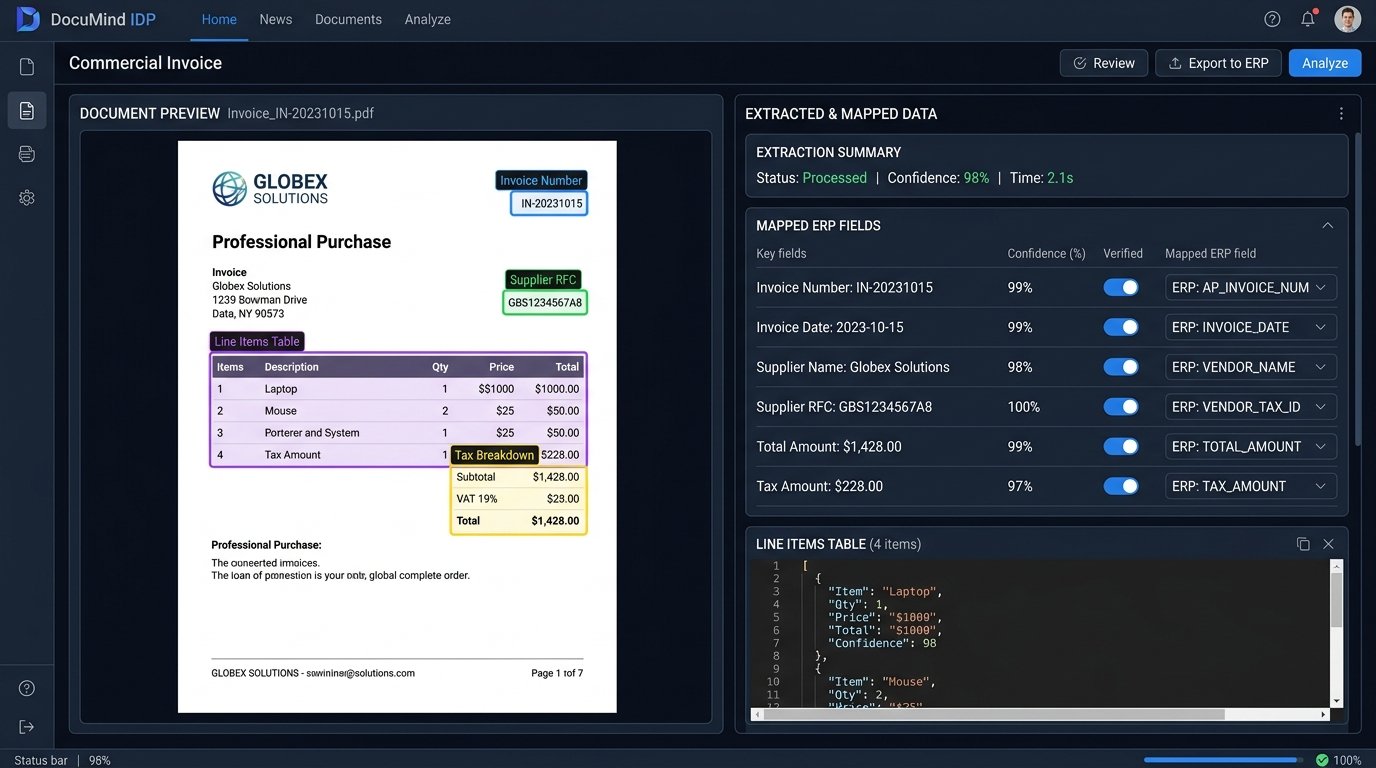Click the Confidence: 98% summary text
Image resolution: width=1376 pixels, height=768 pixels.
click(938, 178)
